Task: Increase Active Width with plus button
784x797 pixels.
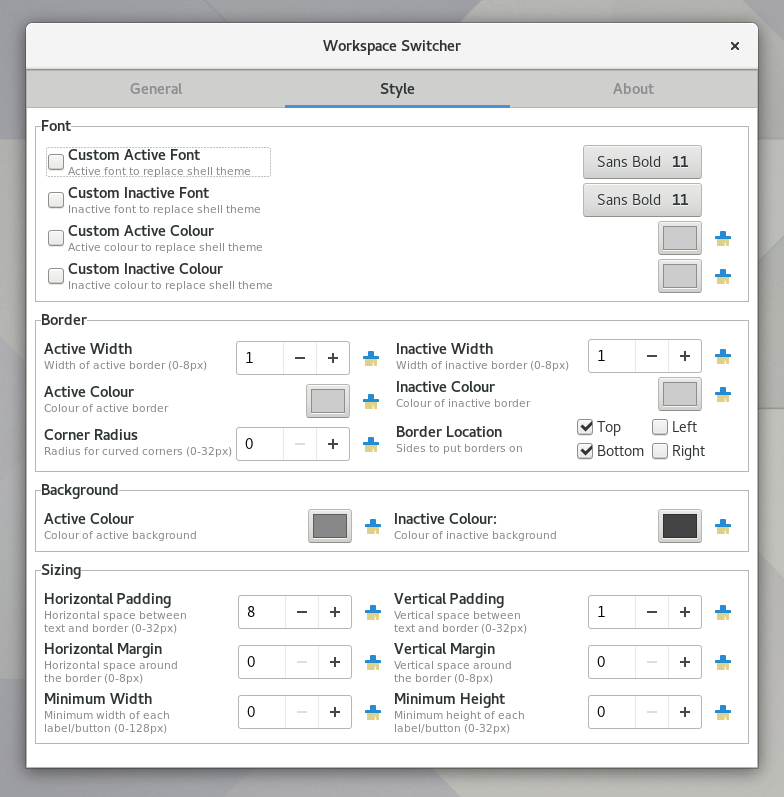Action: pyautogui.click(x=333, y=358)
